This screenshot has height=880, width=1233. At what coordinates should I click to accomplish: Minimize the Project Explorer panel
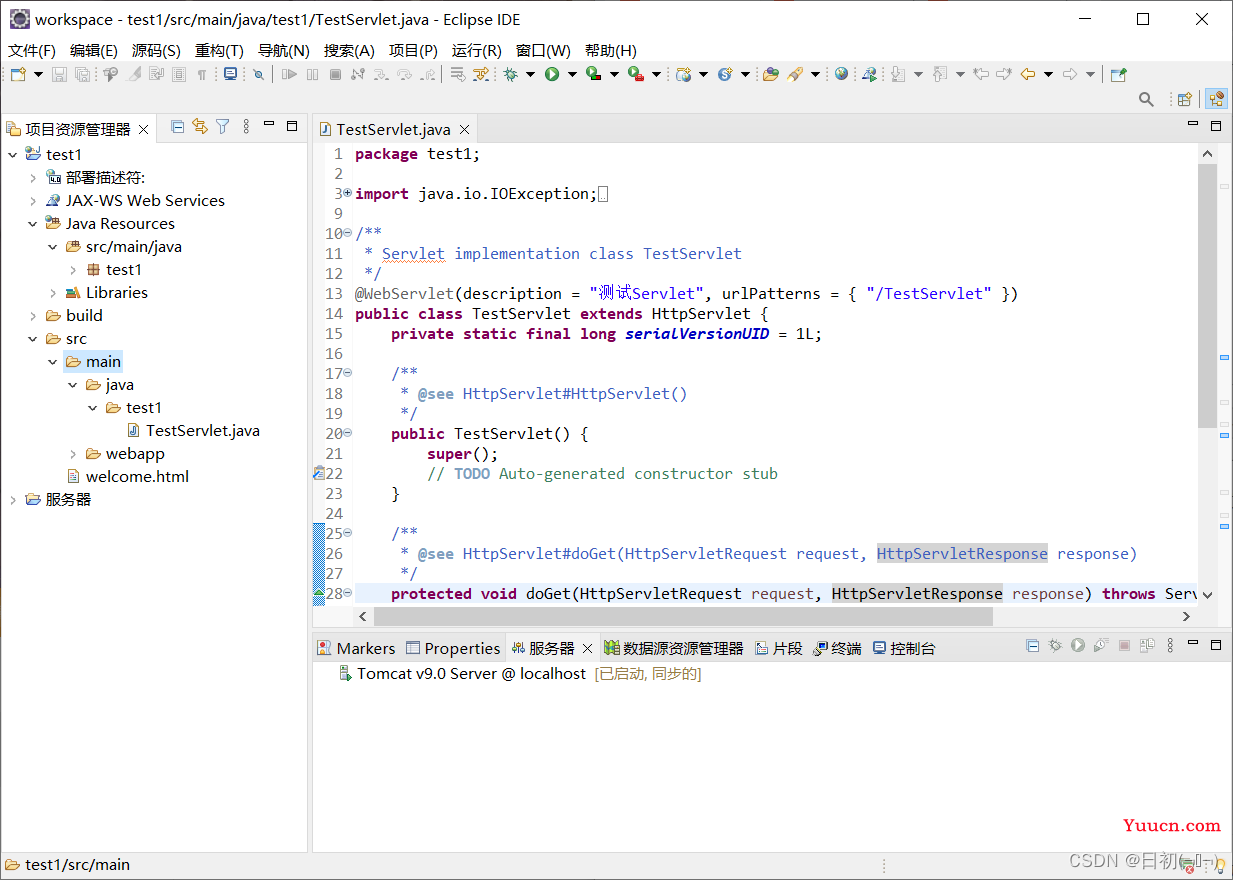tap(269, 126)
